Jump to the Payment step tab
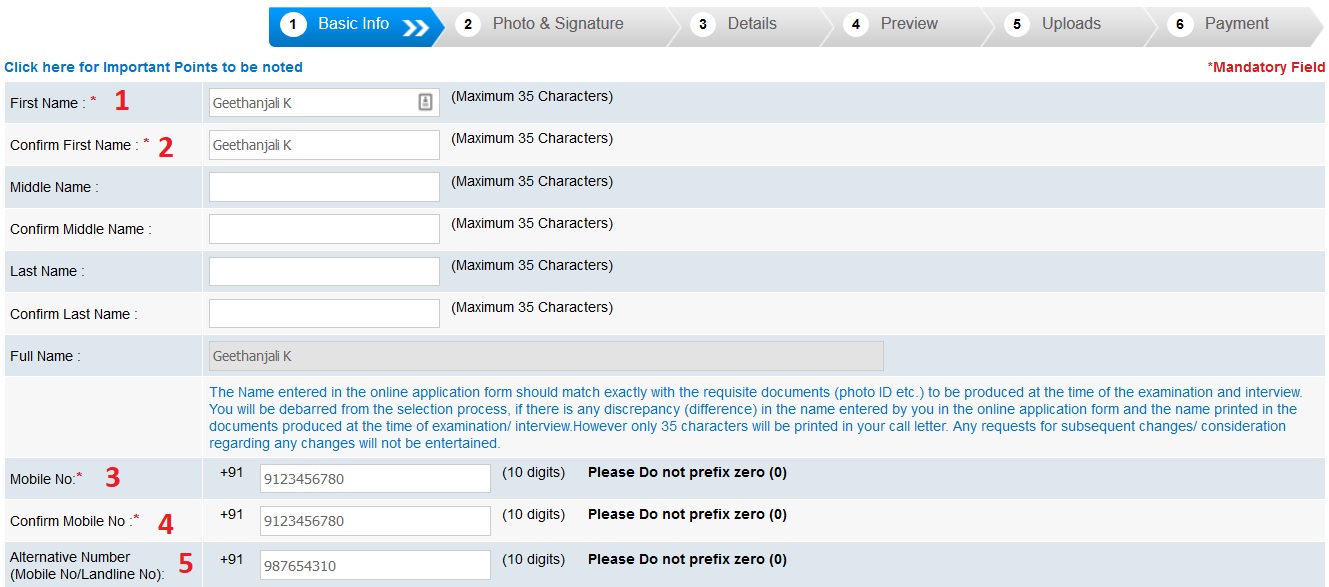 1236,24
